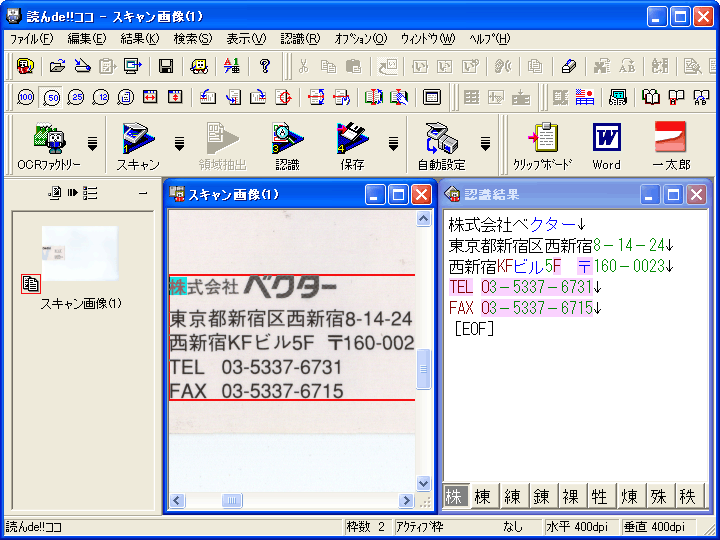
Task: Start scanning with スキャン button
Action: pos(138,146)
